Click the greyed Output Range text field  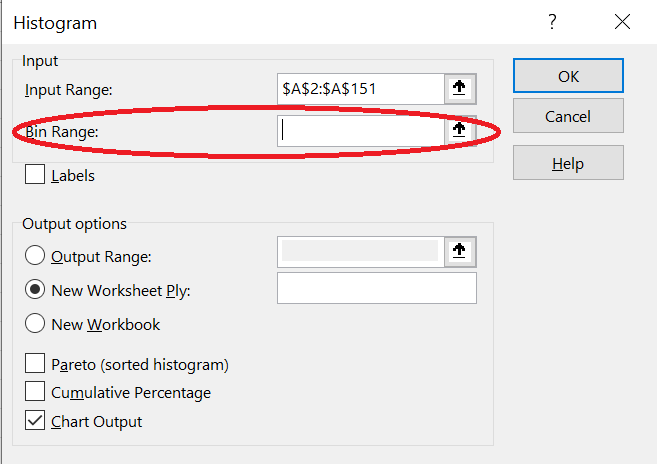359,251
